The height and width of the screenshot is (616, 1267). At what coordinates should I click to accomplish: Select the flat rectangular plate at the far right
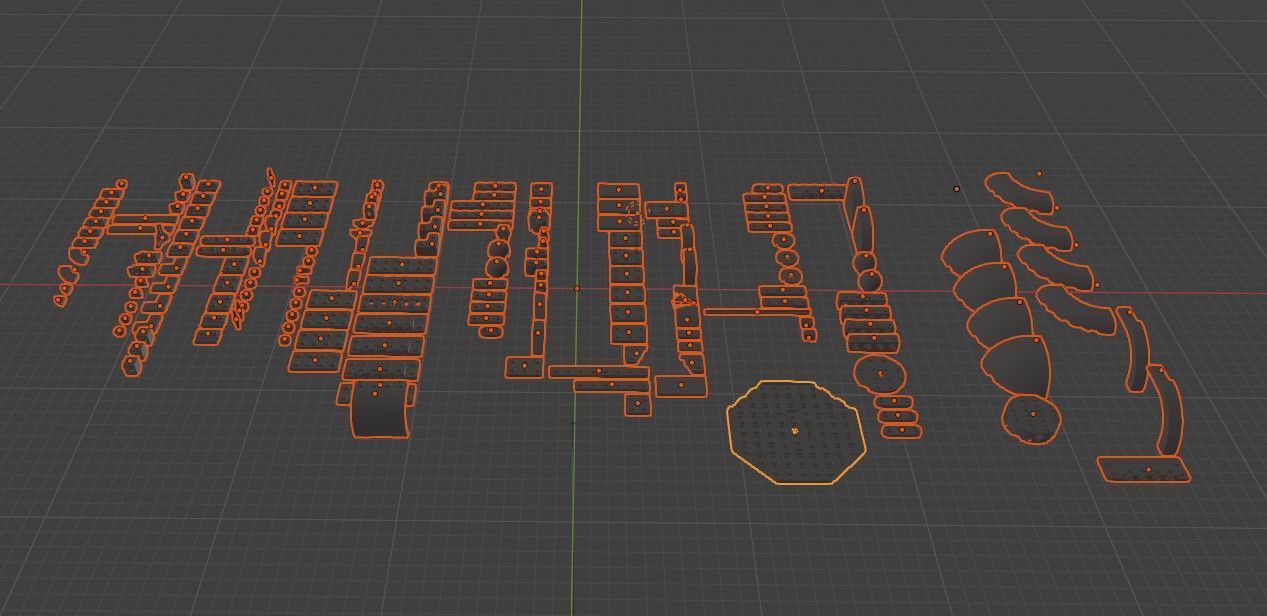pyautogui.click(x=1144, y=469)
